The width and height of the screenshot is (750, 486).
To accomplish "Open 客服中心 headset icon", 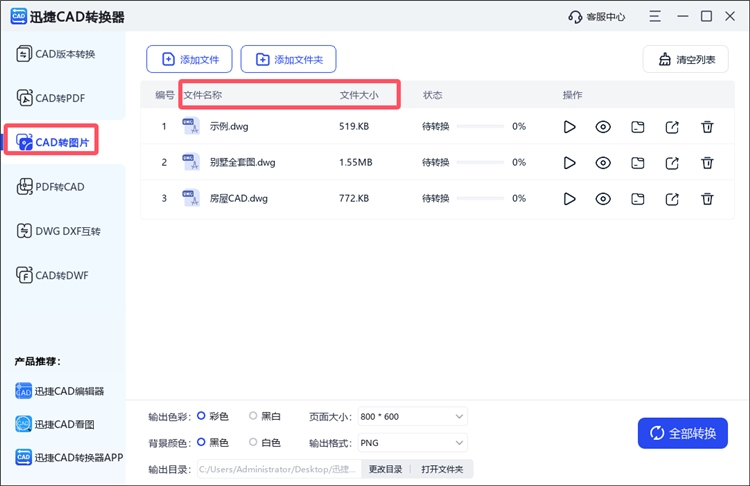I will [x=575, y=16].
